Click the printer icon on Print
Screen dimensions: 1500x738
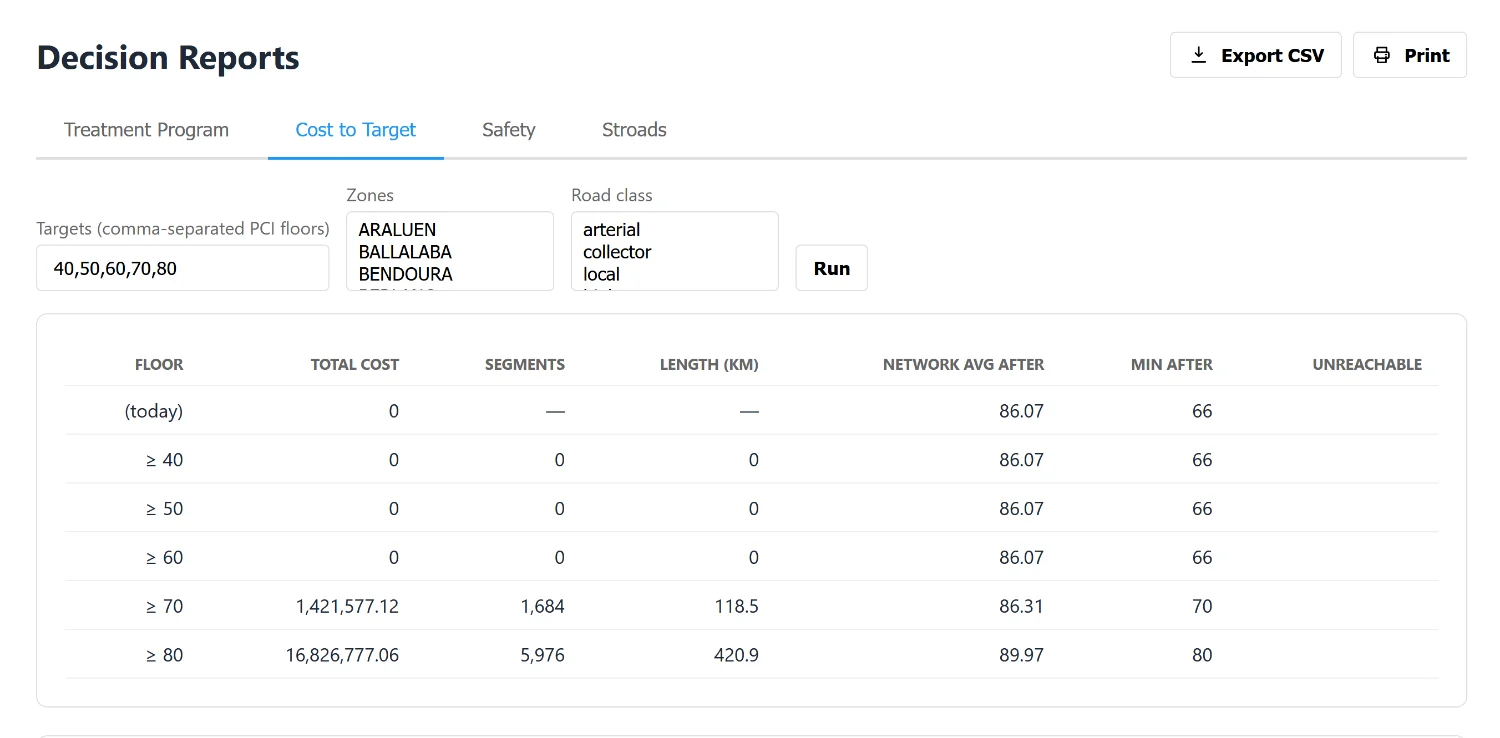point(1381,55)
